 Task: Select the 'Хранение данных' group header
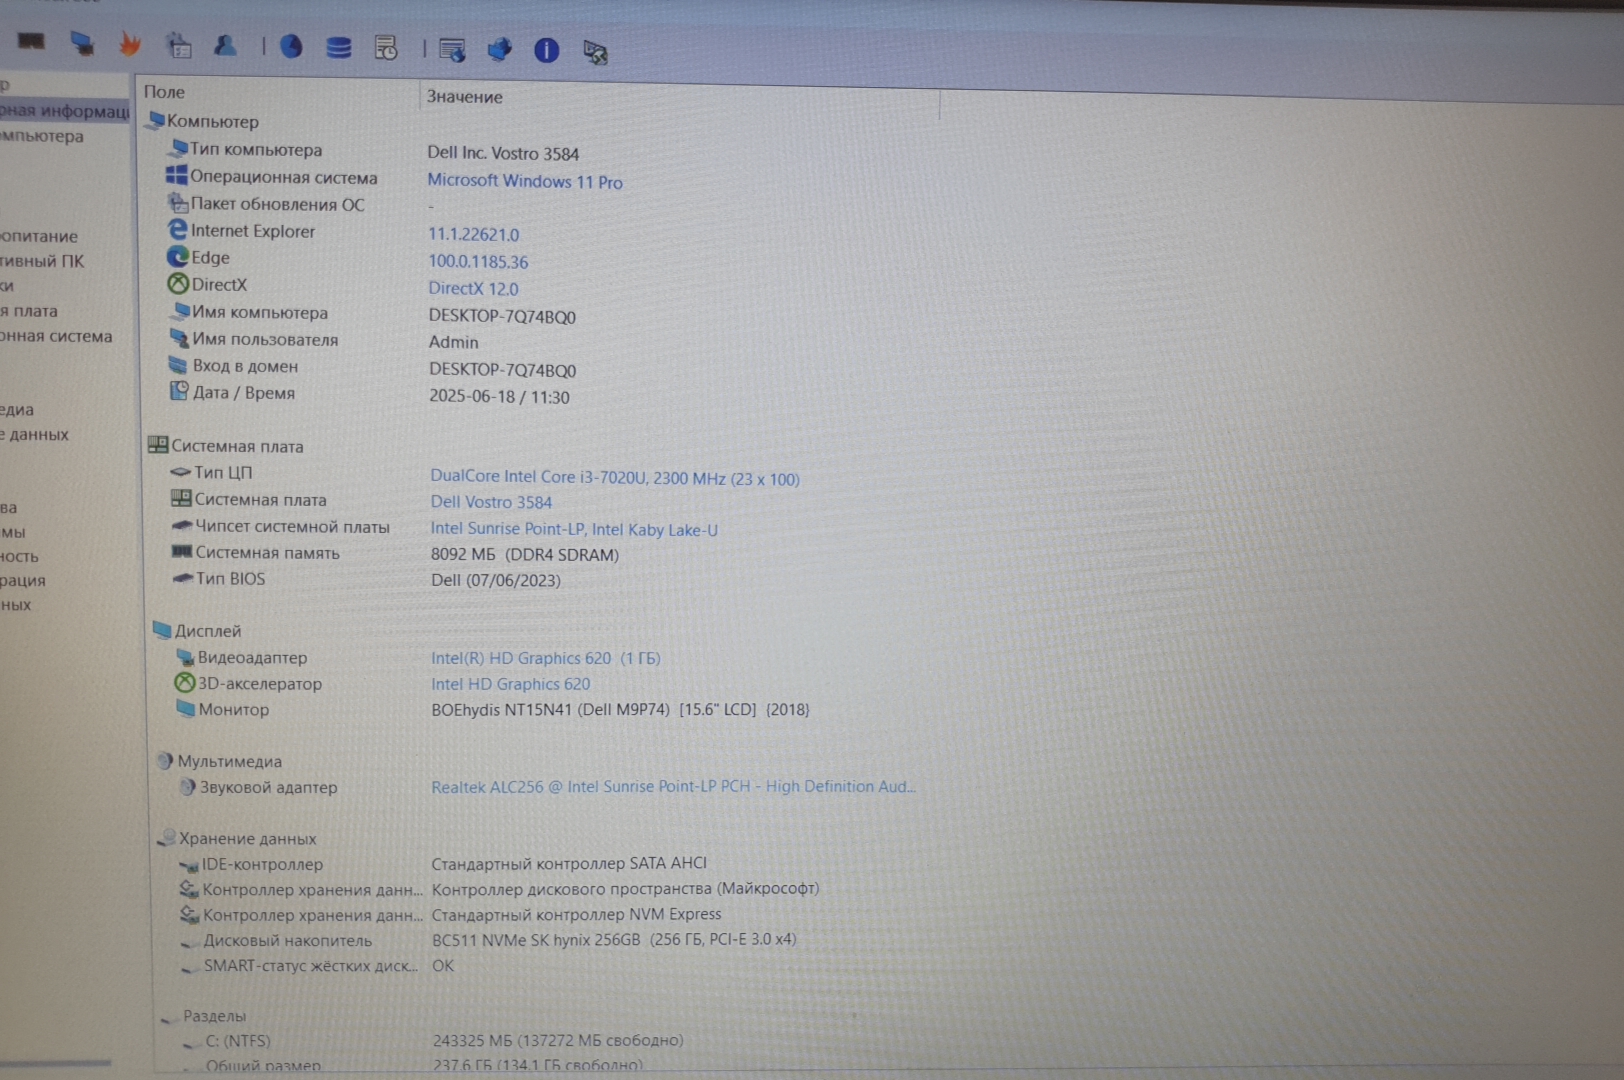(247, 839)
